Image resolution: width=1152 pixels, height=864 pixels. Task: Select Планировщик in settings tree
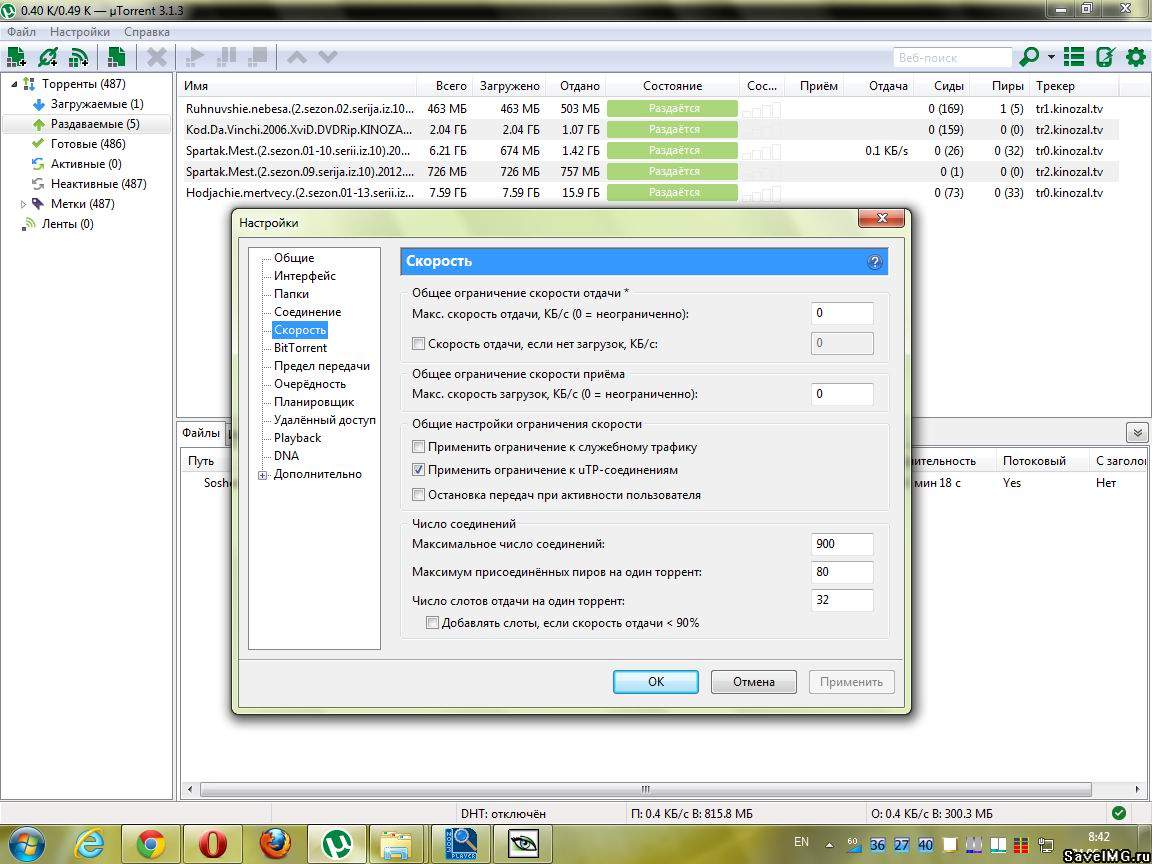(x=314, y=402)
